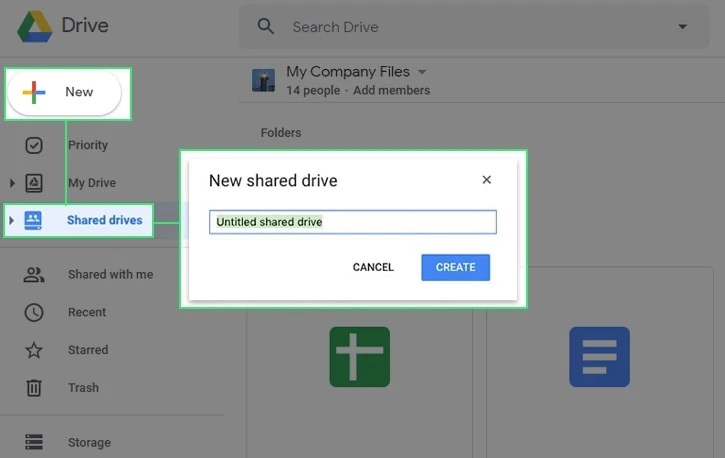This screenshot has width=725, height=458.
Task: Open search options dropdown arrow
Action: click(682, 27)
